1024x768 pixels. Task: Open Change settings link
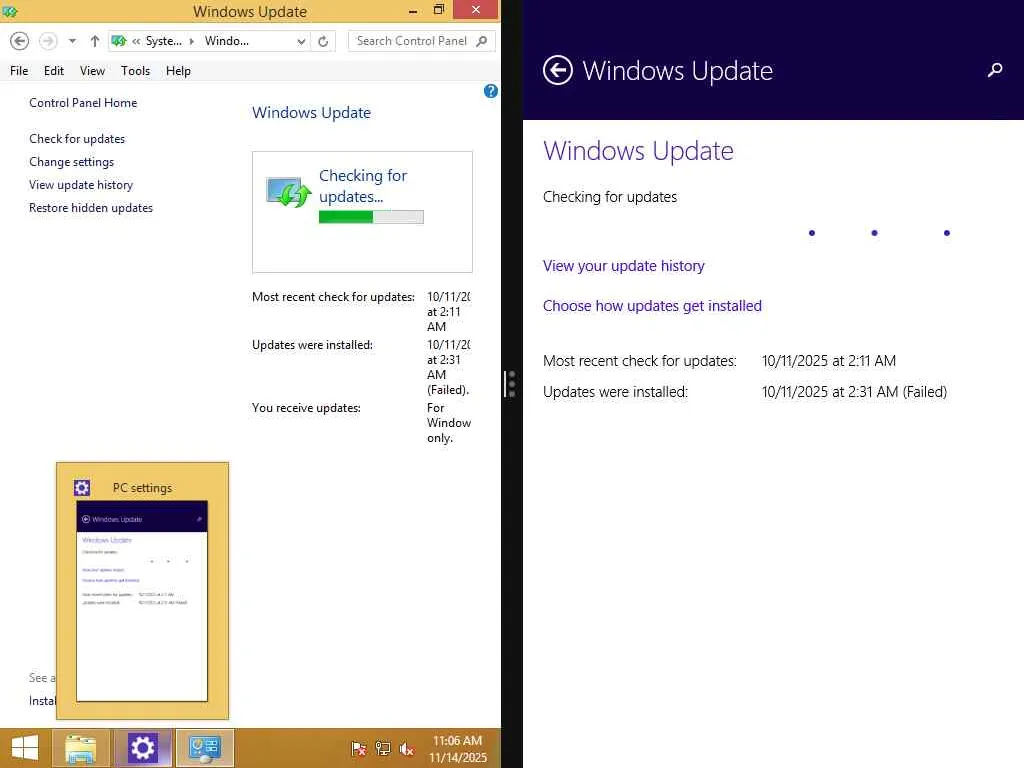click(71, 161)
